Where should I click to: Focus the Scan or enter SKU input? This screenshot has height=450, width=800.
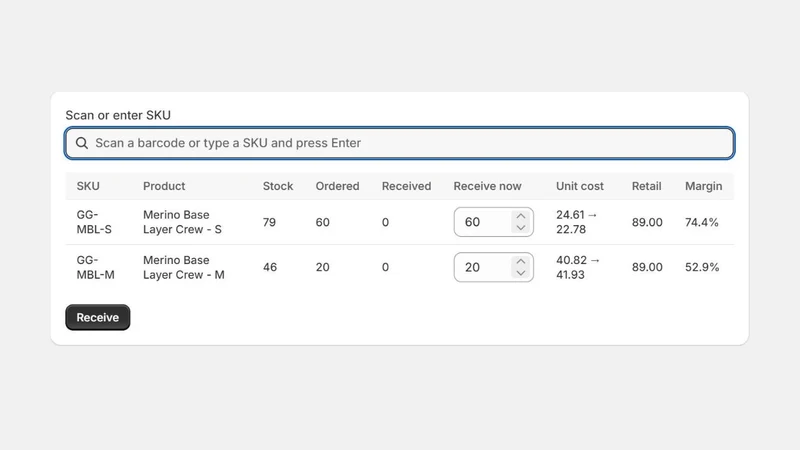click(x=399, y=143)
